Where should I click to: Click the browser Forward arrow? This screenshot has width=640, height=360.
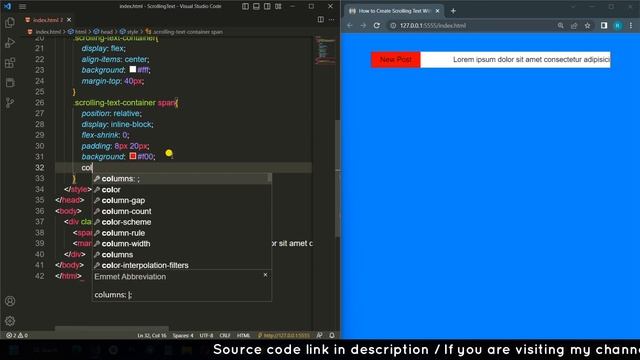tap(363, 25)
